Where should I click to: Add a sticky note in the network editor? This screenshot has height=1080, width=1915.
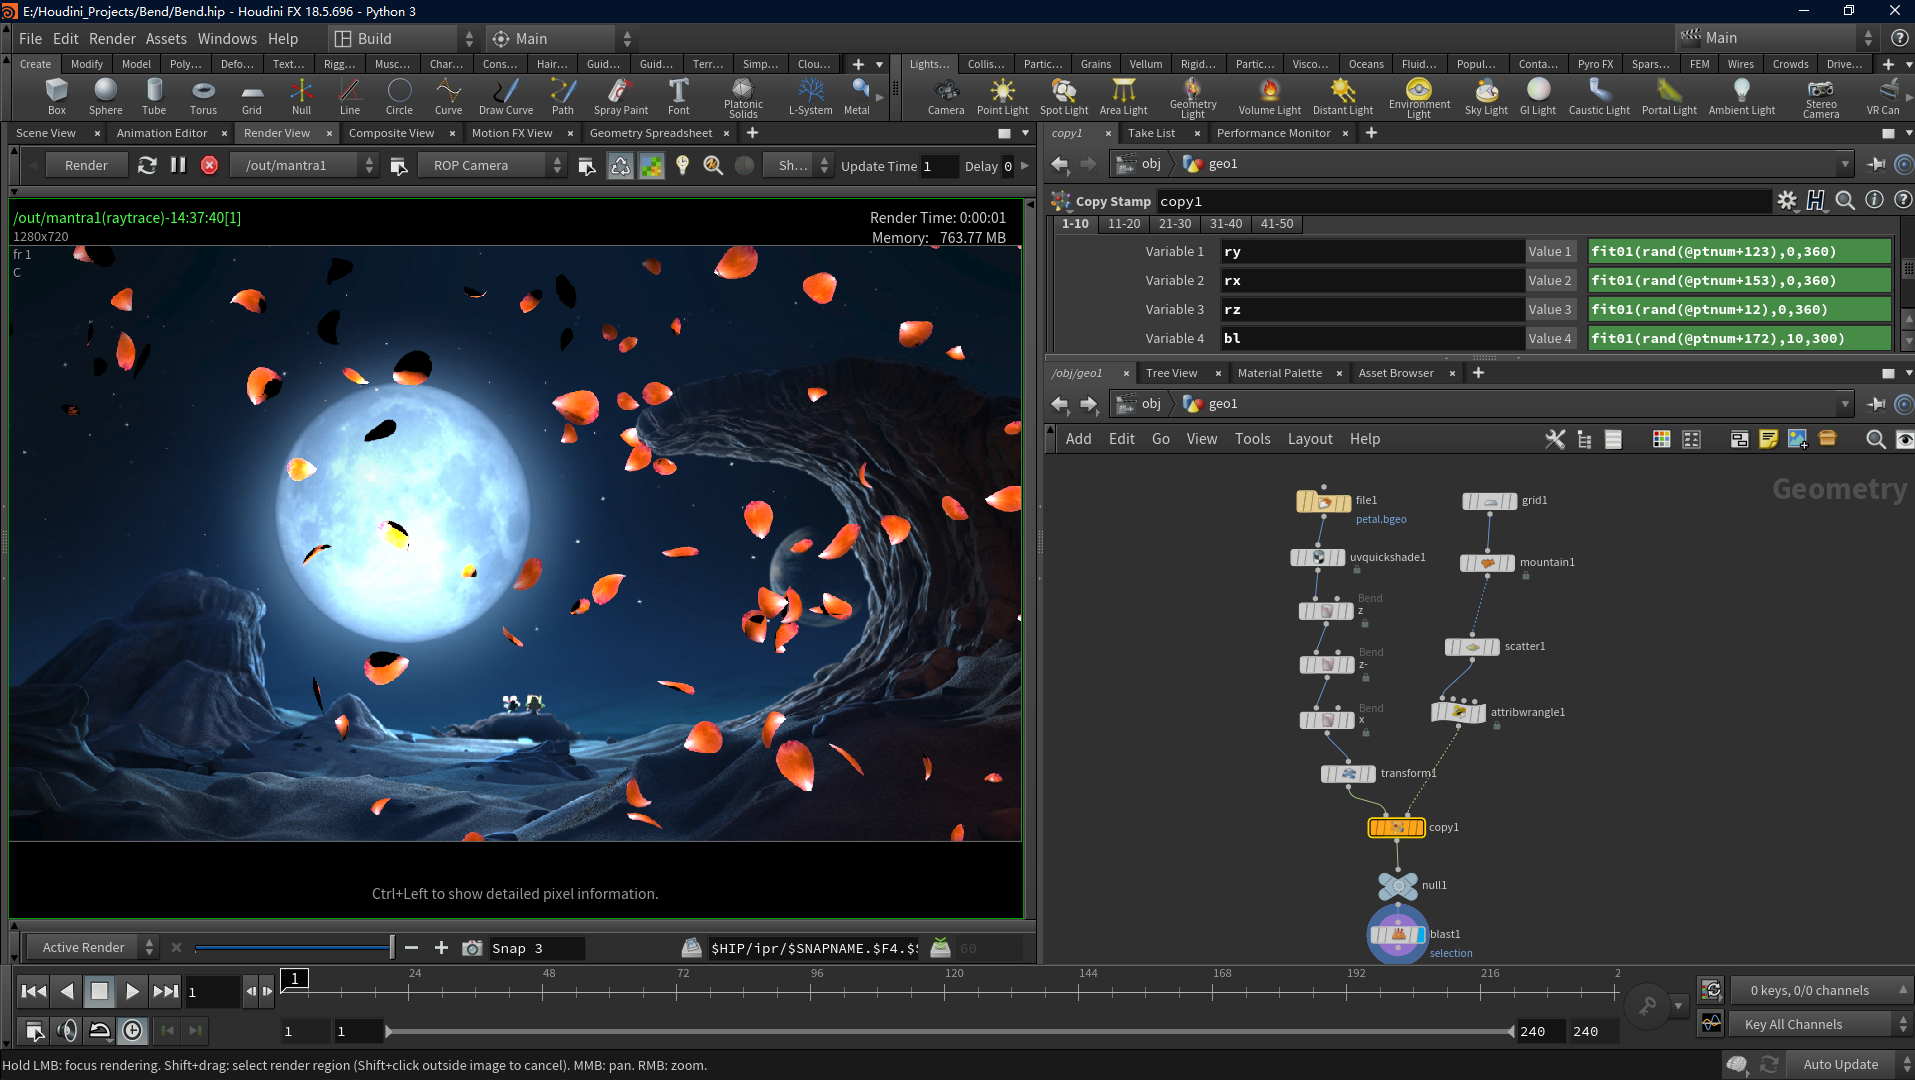1769,439
